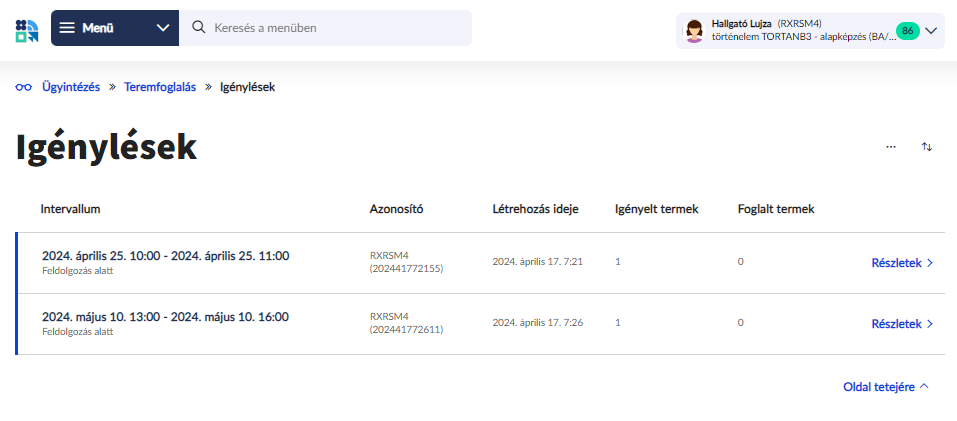The height and width of the screenshot is (421, 957).
Task: Click Oldal tetejére link
Action: (886, 386)
